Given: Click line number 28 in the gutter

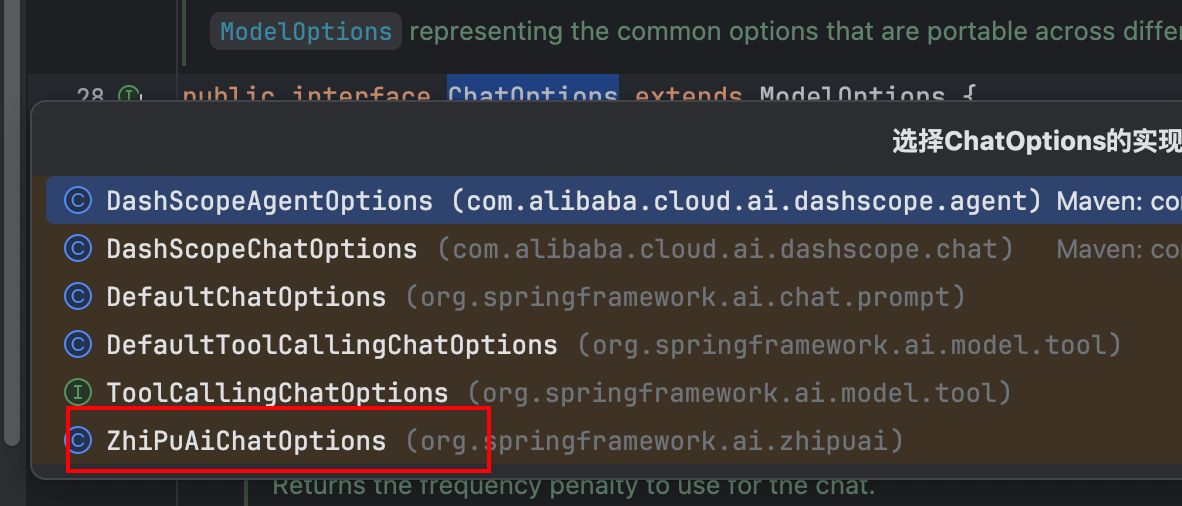Looking at the screenshot, I should pyautogui.click(x=90, y=95).
